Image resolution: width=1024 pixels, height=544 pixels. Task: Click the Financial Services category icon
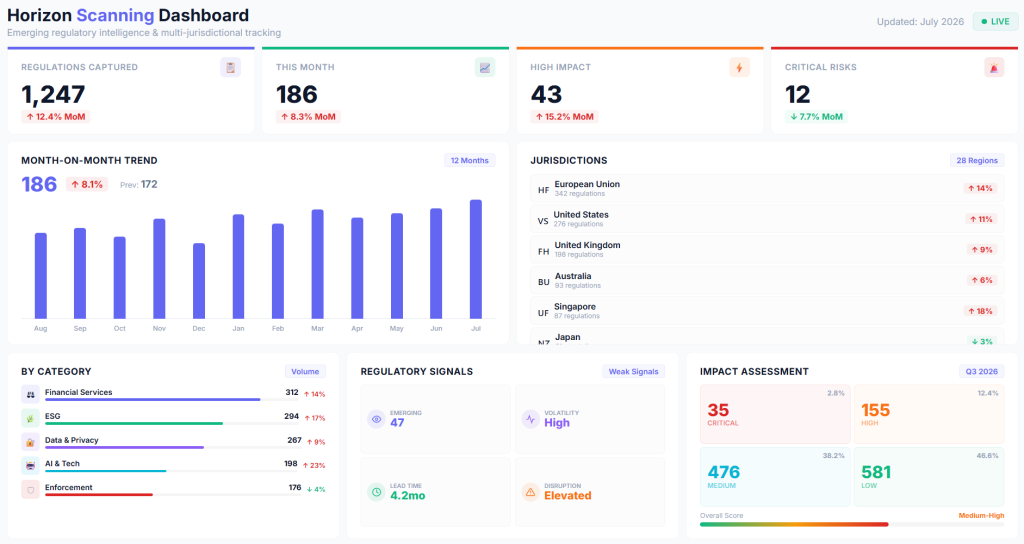click(x=30, y=394)
